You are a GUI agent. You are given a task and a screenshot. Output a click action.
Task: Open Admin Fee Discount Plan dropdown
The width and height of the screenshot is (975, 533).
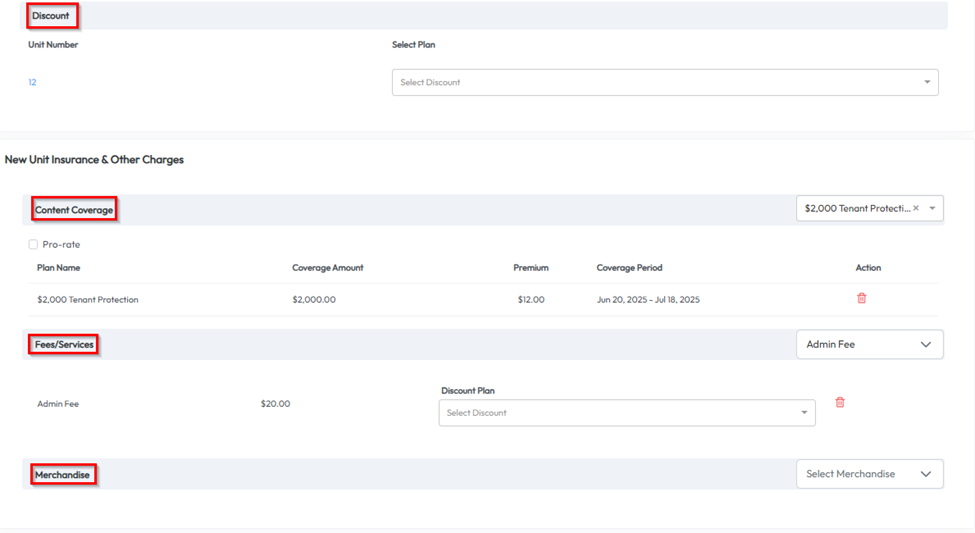point(626,412)
